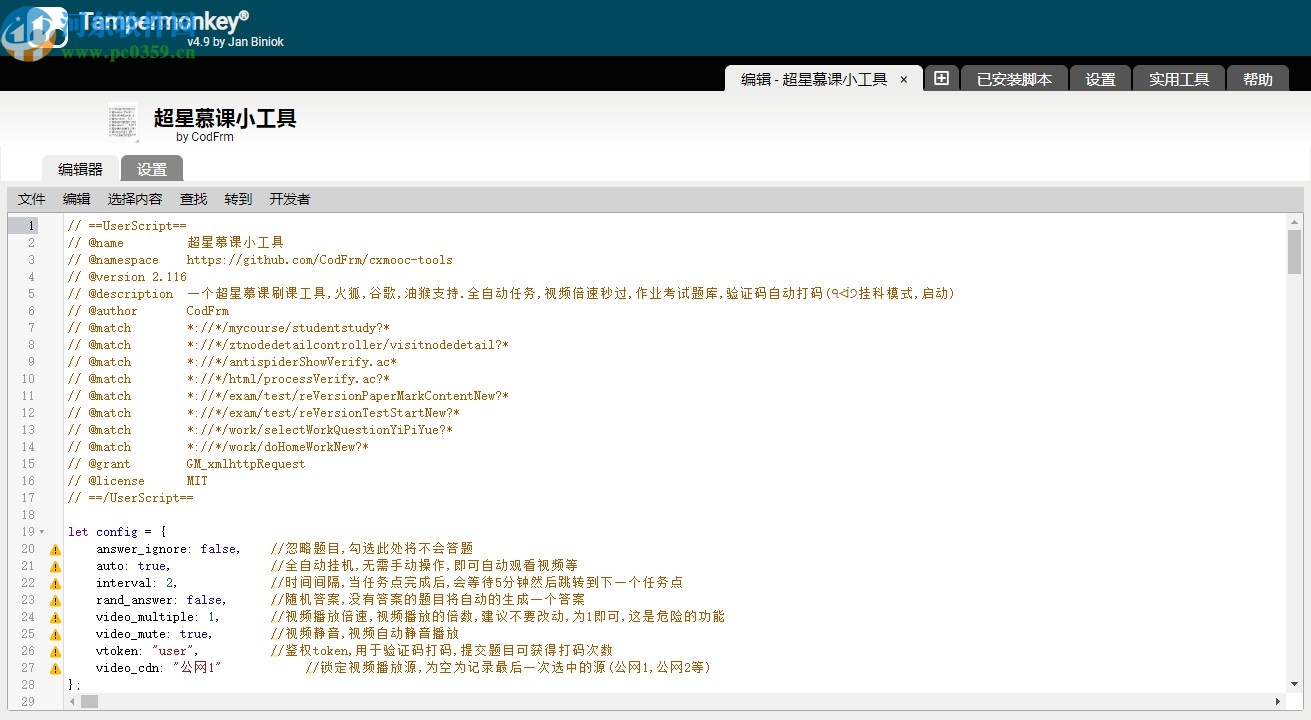Open the 文件 menu
This screenshot has height=720, width=1311.
pos(32,199)
